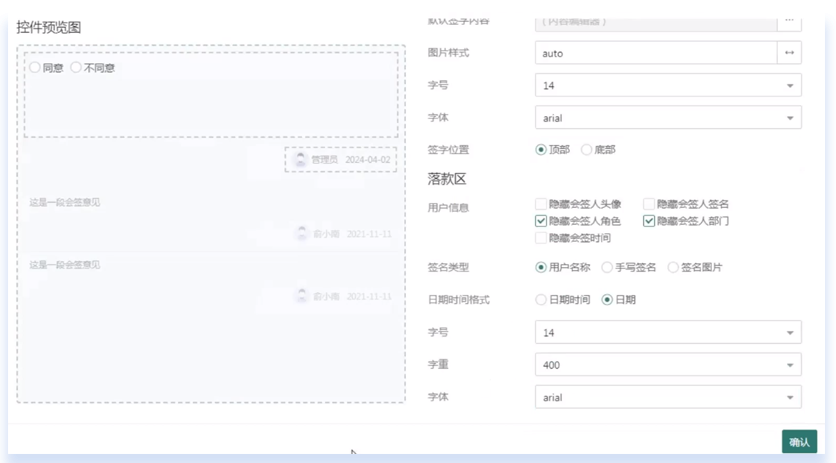Open the bottom 字体 dropdown showing arial
The width and height of the screenshot is (836, 463).
click(x=668, y=397)
